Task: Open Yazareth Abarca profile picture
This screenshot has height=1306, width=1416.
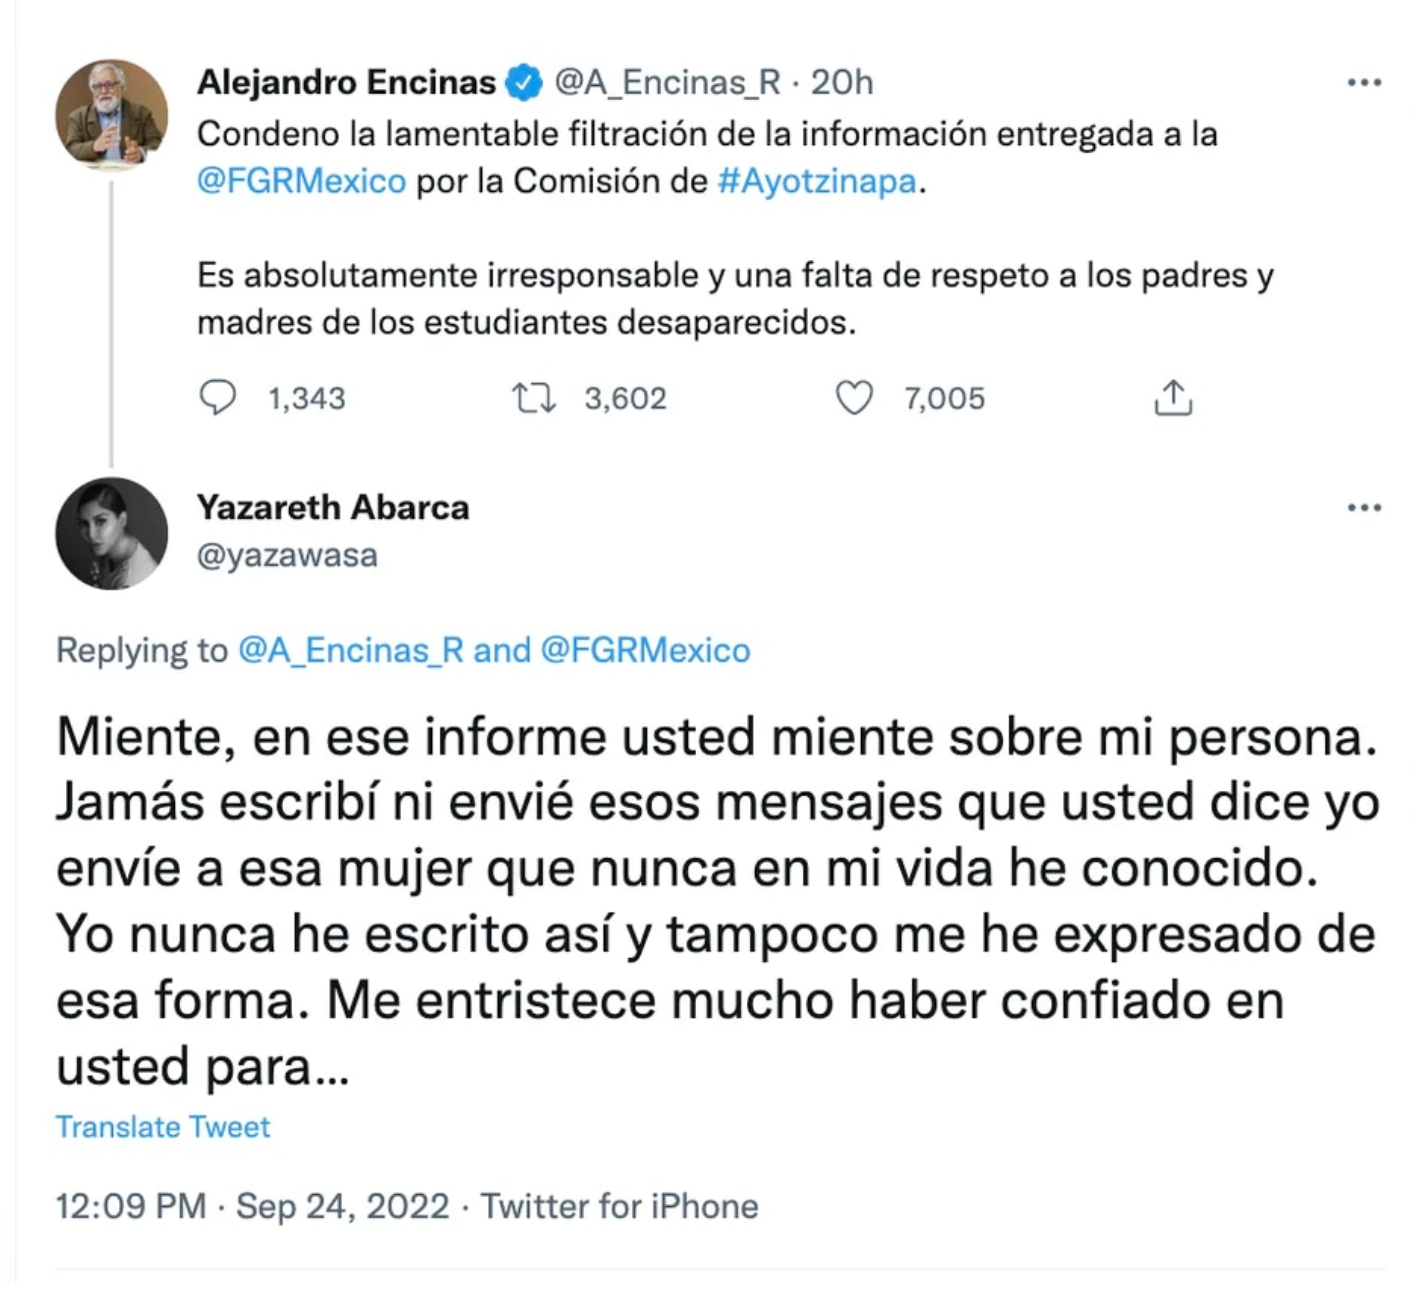Action: 111,533
